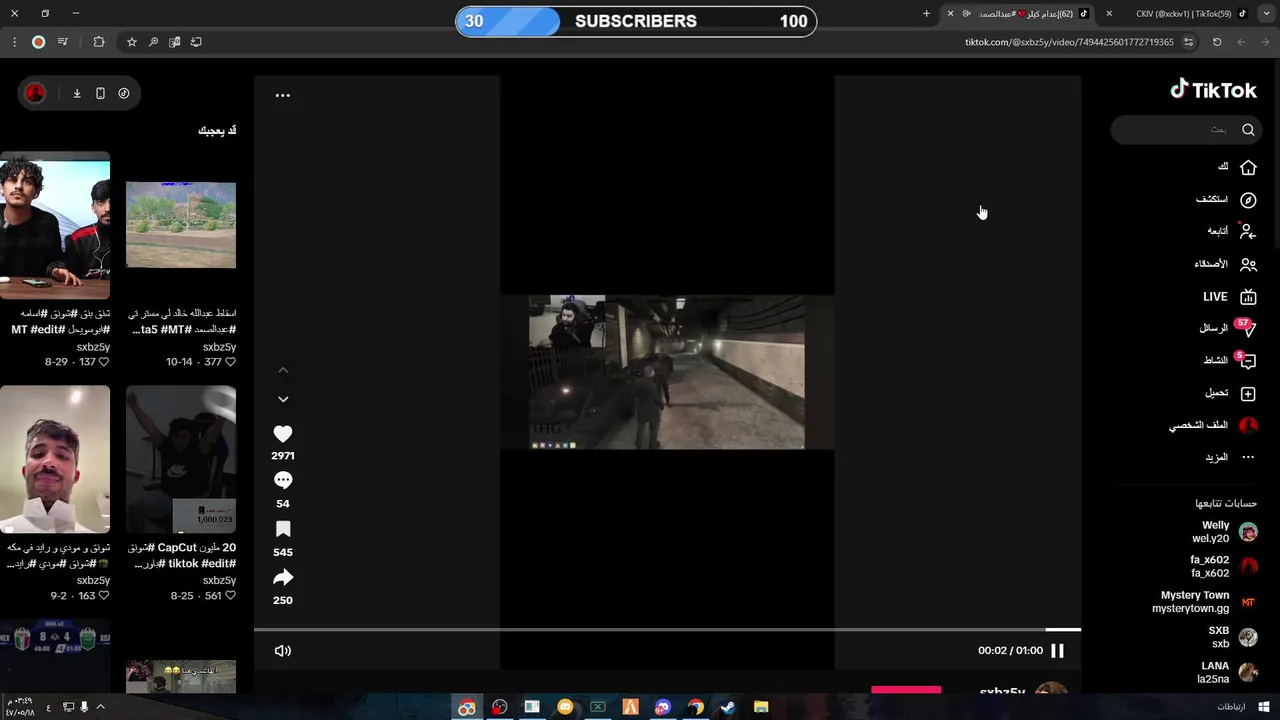Toggle the microphone tray icon
The height and width of the screenshot is (720, 1280).
[84, 707]
